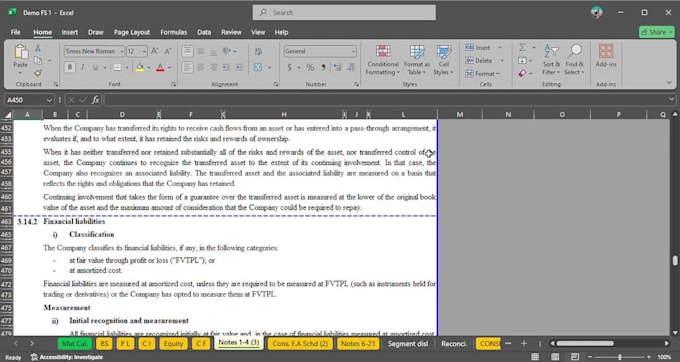Open Find & Select button
Viewport: 680px width, 362px height.
click(574, 60)
